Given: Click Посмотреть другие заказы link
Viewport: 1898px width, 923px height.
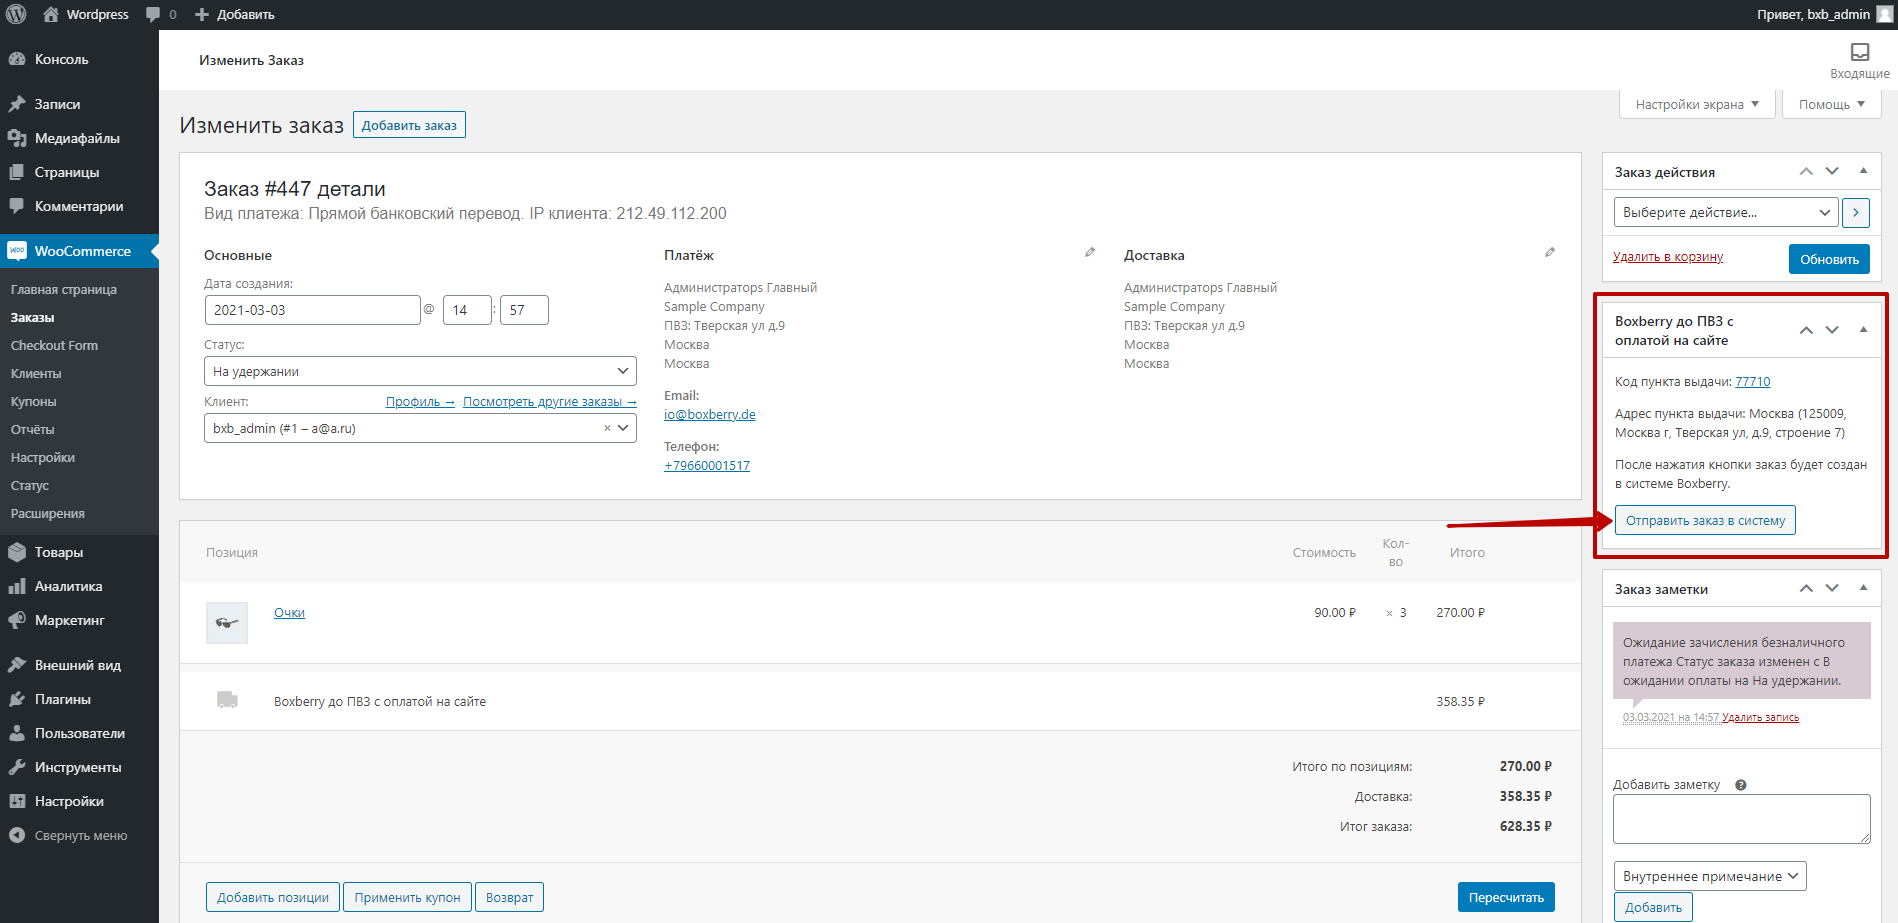Looking at the screenshot, I should (x=550, y=401).
